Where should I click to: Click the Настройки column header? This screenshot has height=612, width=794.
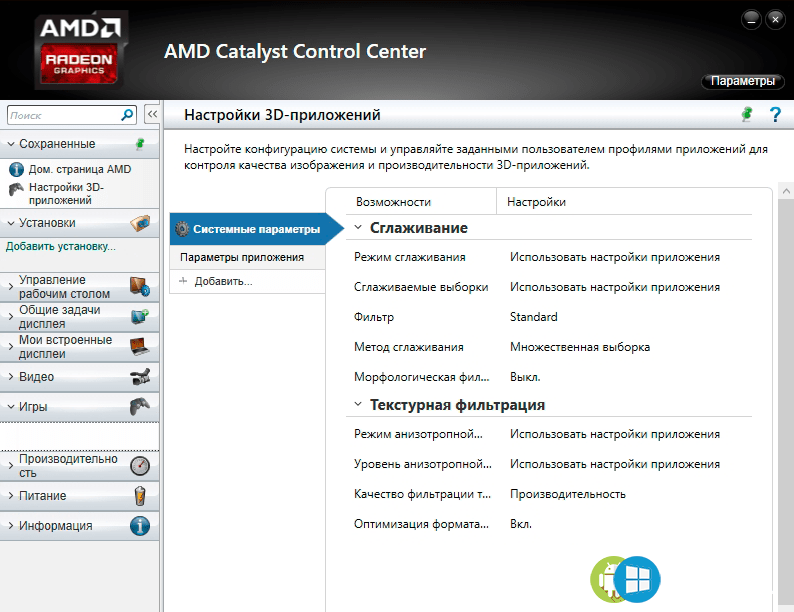click(x=536, y=202)
